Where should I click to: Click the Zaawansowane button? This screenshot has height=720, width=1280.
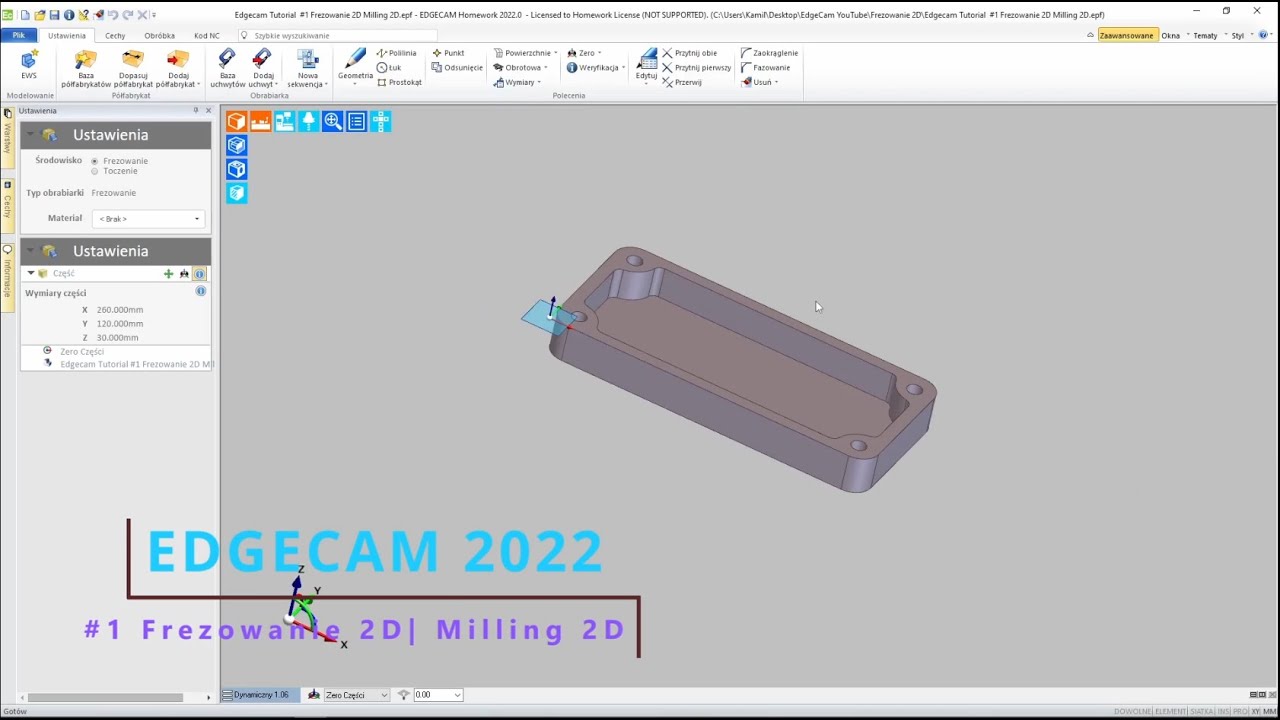click(1126, 35)
